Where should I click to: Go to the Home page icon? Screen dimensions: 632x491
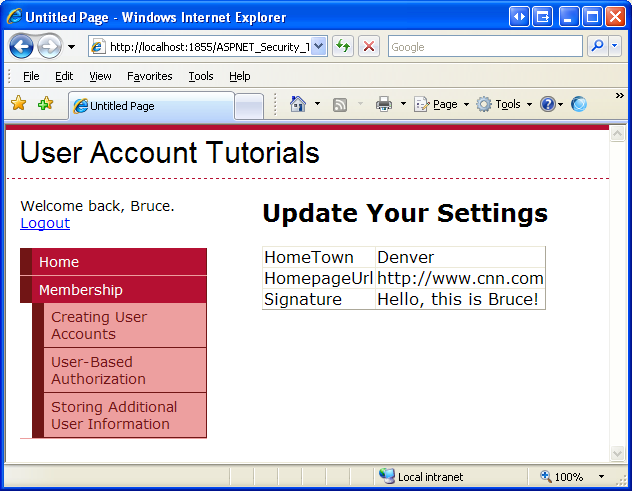tap(297, 104)
